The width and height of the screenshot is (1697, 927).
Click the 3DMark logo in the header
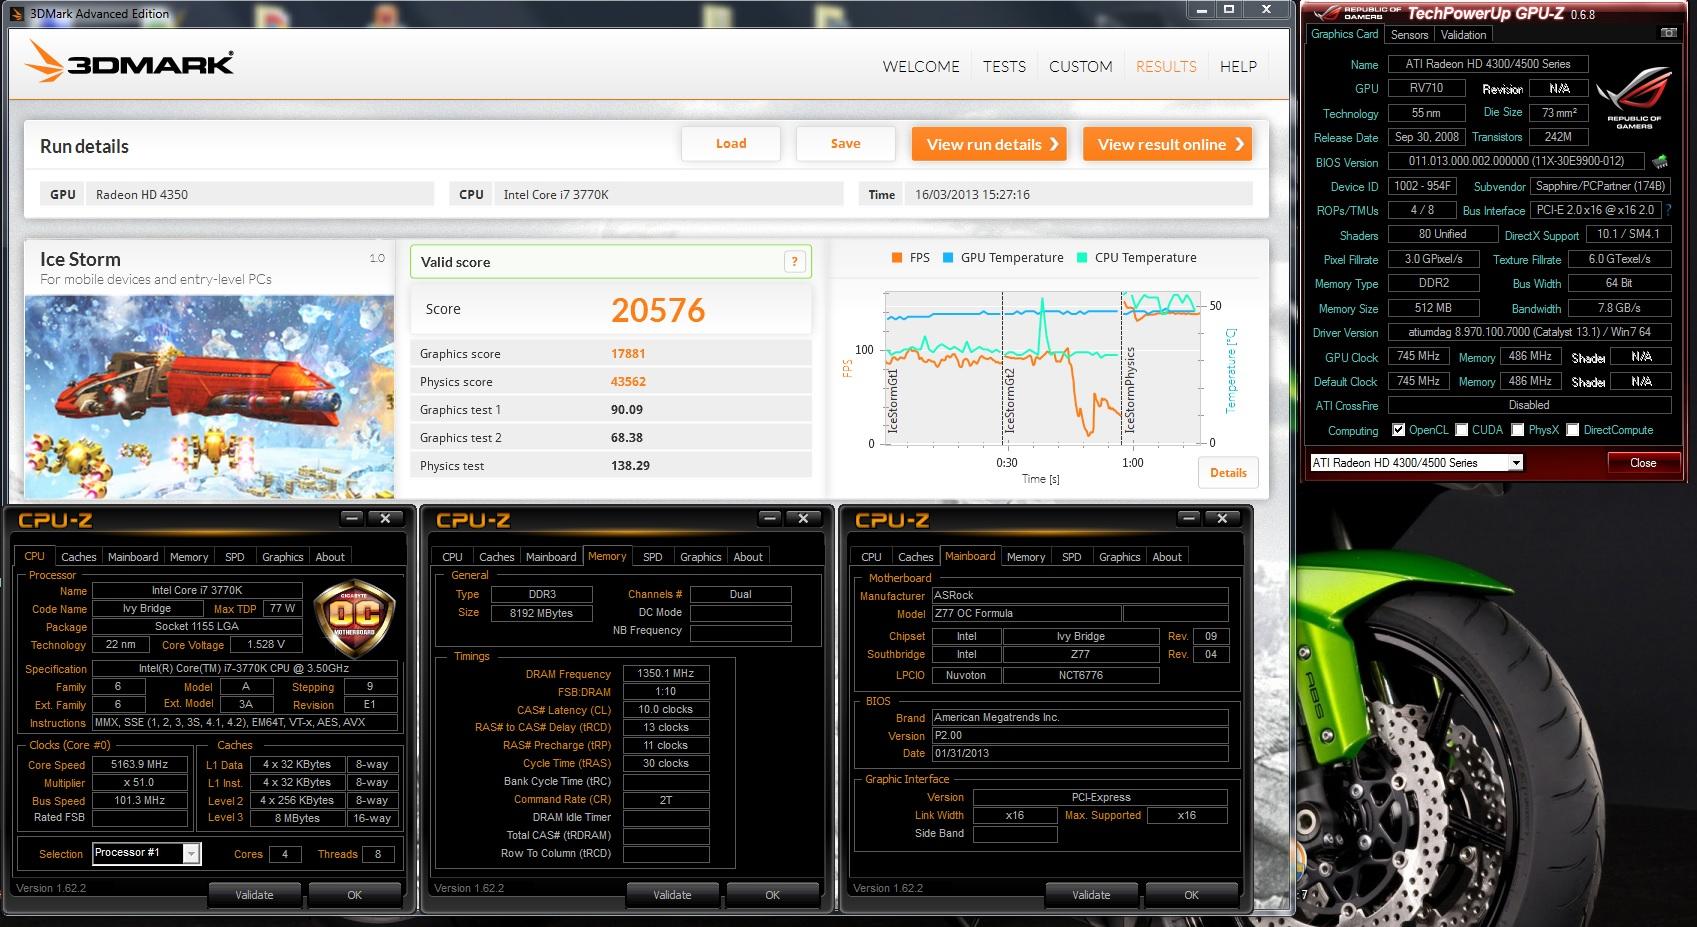[130, 62]
